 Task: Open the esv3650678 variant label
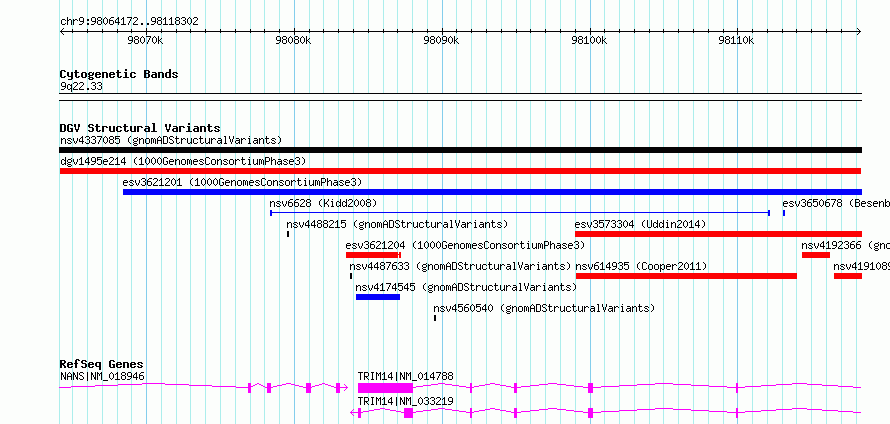[x=836, y=203]
